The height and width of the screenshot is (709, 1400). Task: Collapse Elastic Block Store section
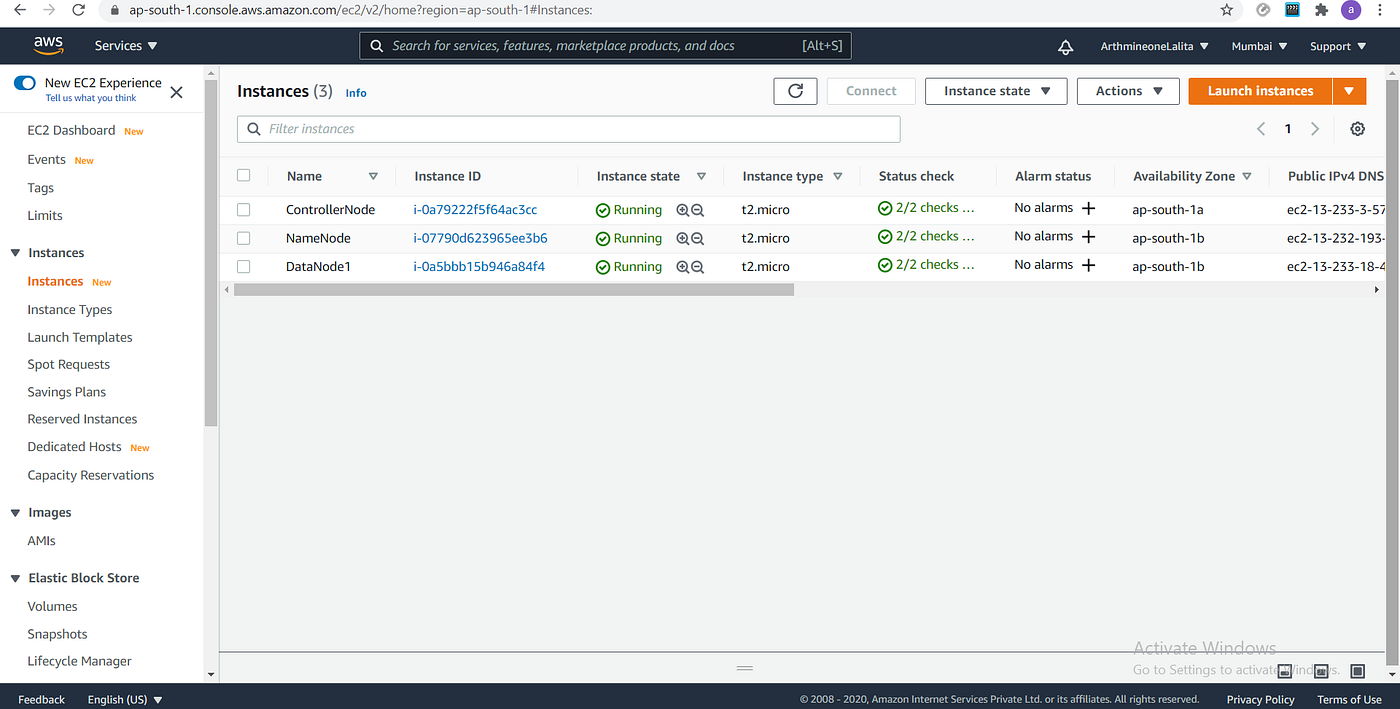(x=15, y=578)
